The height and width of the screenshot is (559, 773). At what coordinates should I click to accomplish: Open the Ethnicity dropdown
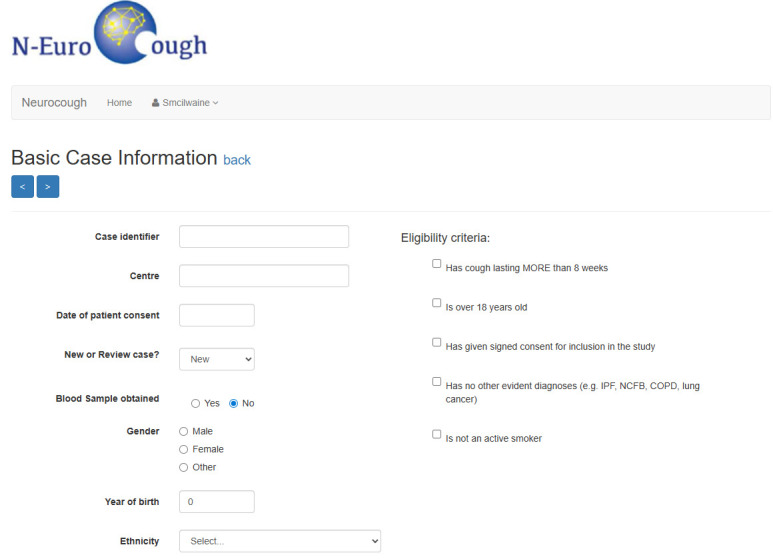tap(280, 541)
